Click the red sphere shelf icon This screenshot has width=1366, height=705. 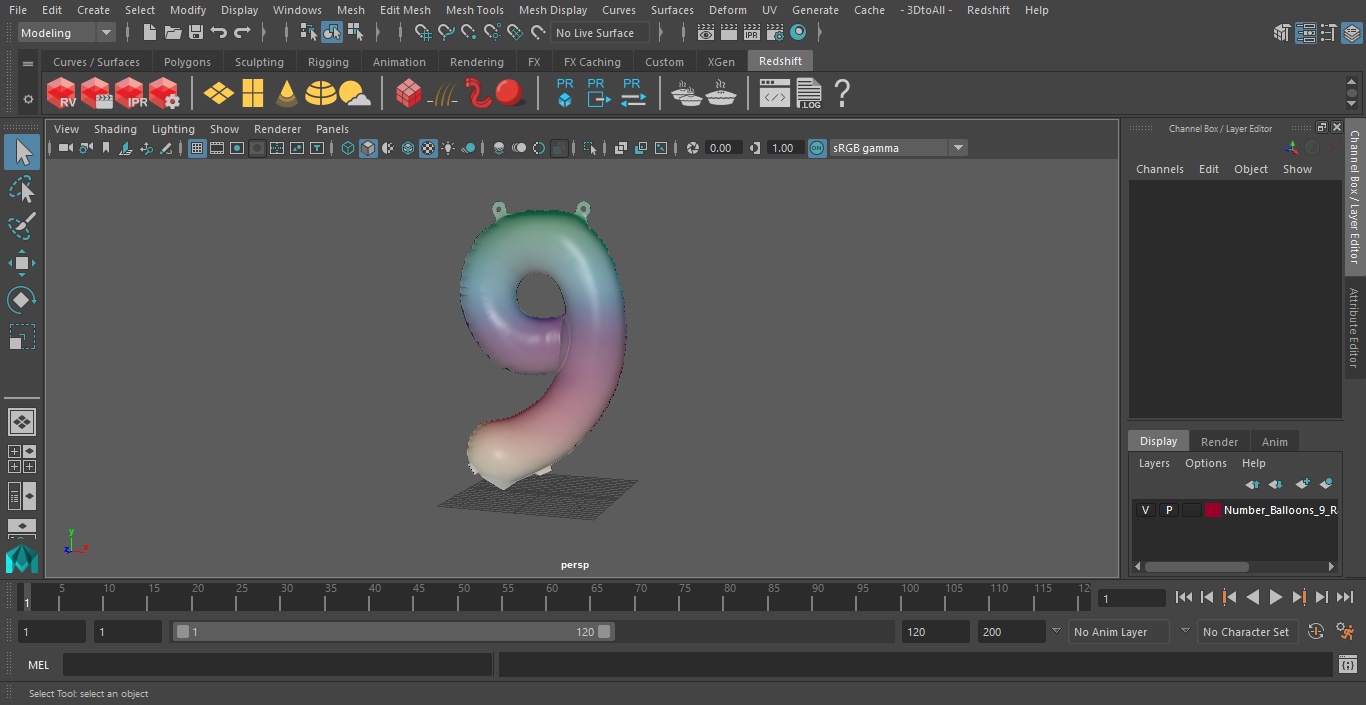[510, 94]
